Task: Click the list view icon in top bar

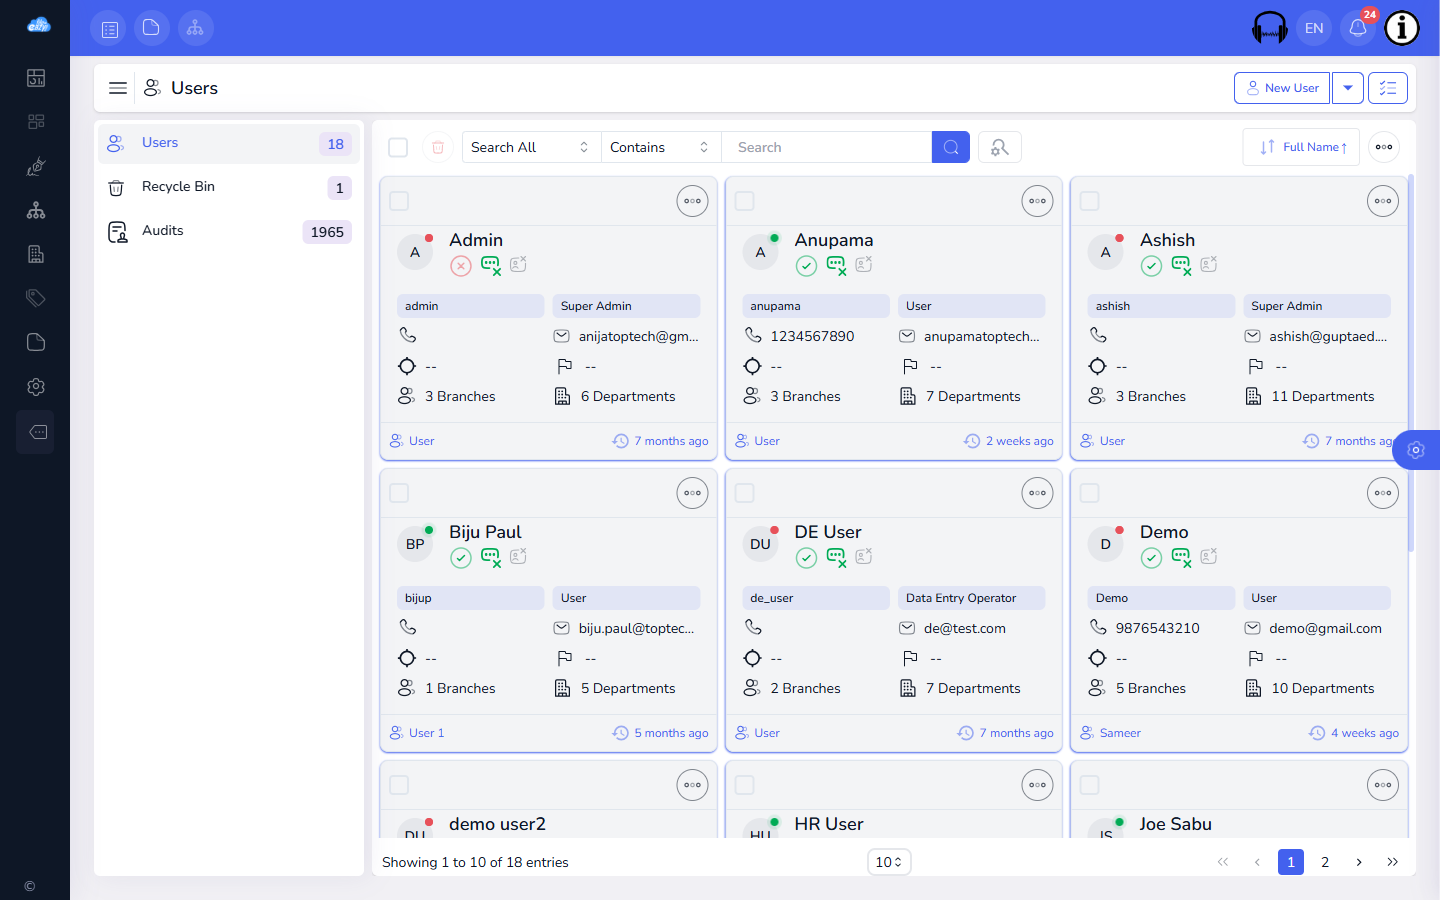Action: [109, 28]
